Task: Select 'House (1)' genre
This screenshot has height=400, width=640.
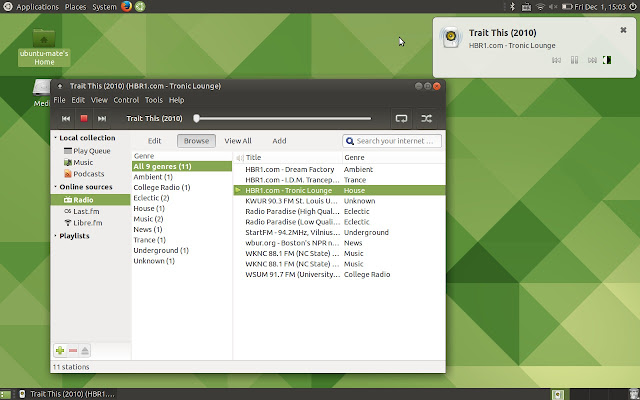Action: 182,209
